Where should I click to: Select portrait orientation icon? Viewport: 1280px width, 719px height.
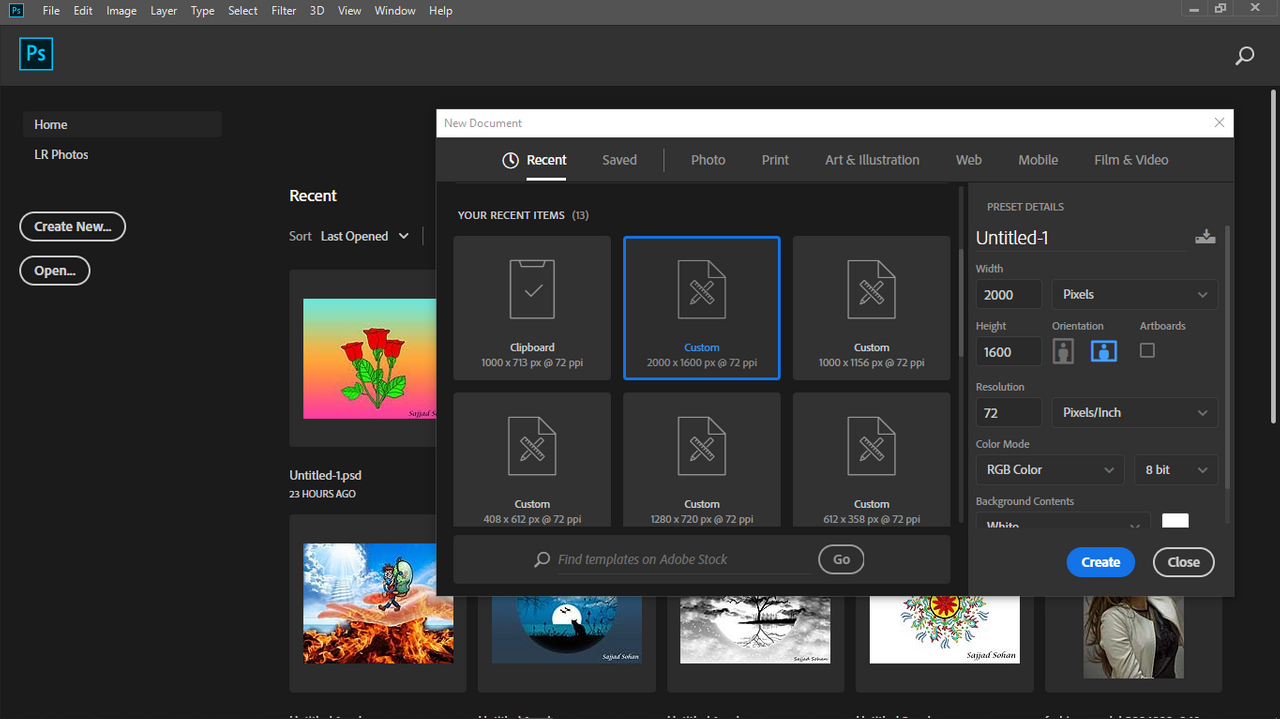point(1063,351)
